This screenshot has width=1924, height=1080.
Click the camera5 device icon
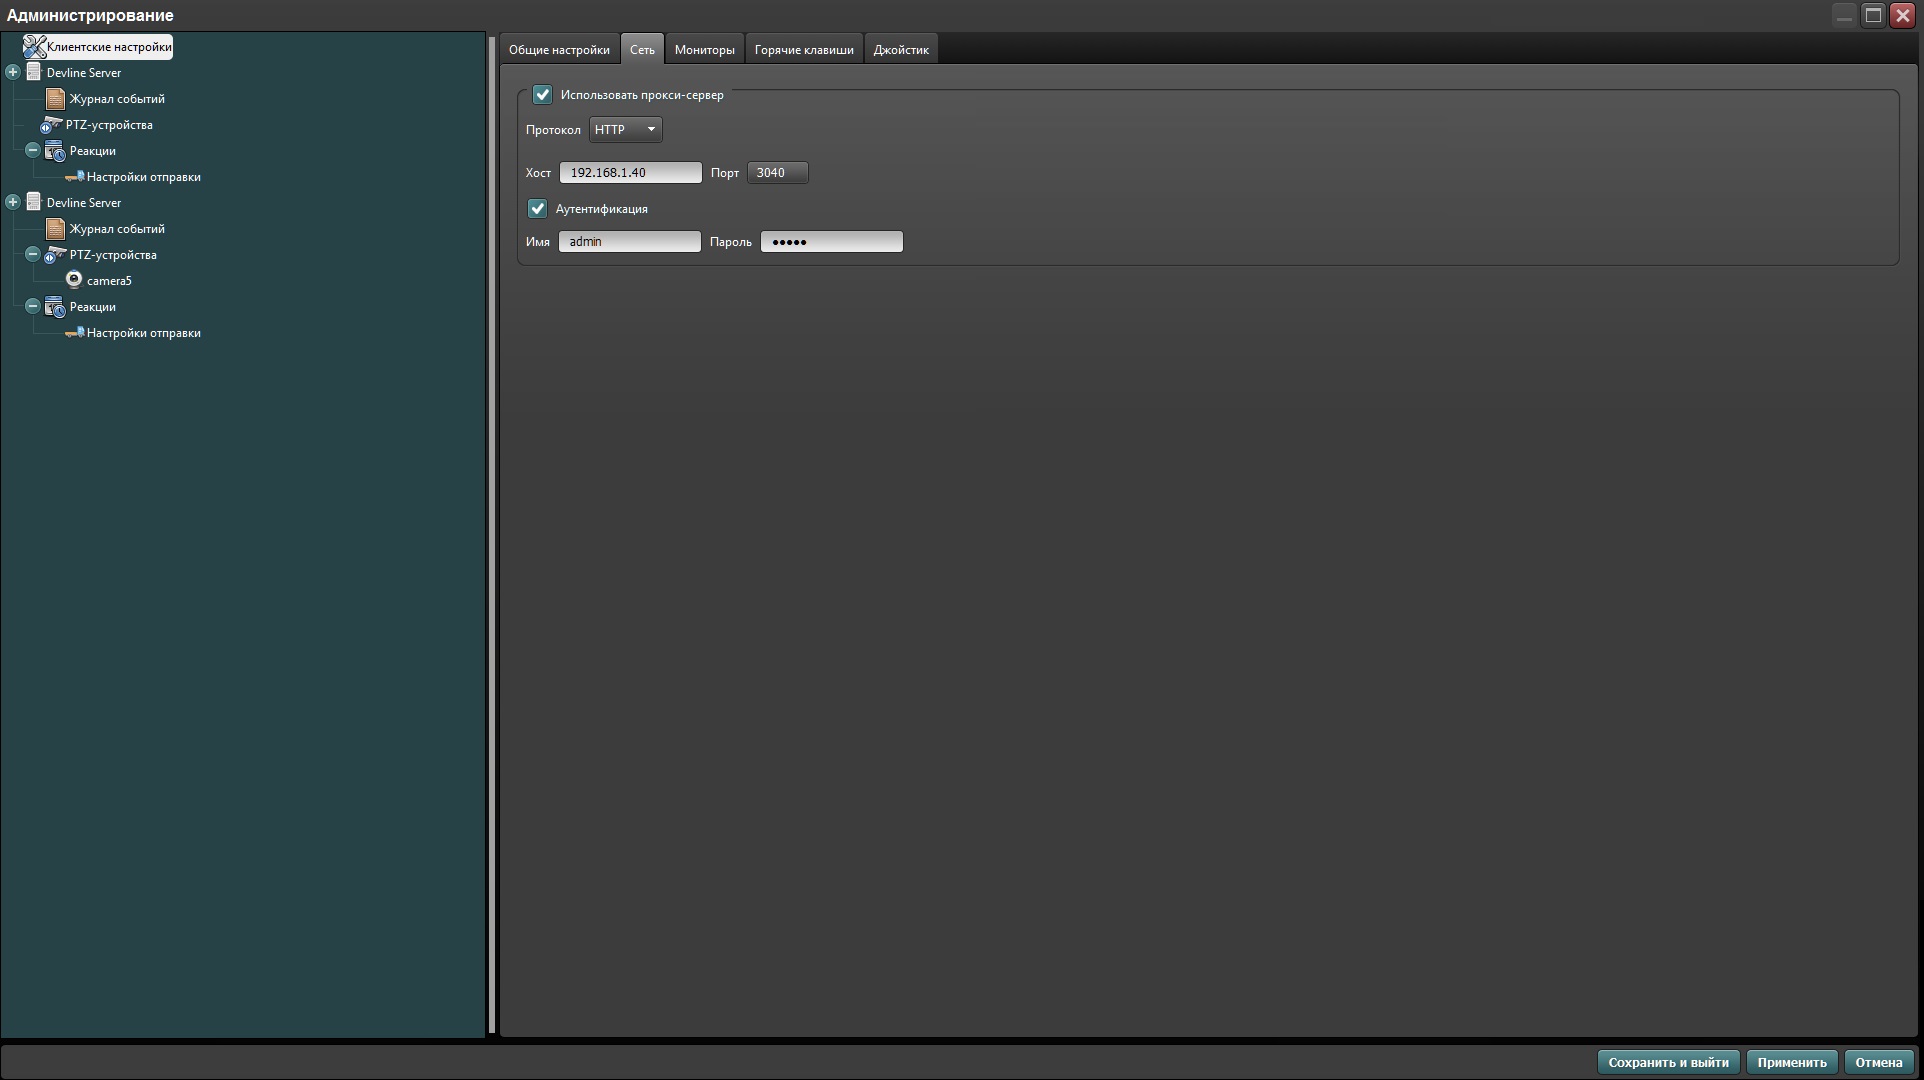[x=75, y=279]
